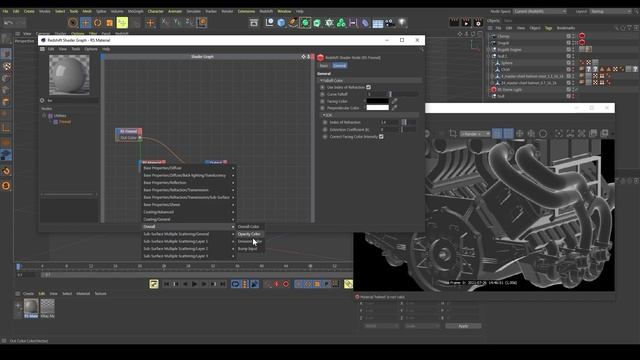The image size is (640, 360).
Task: Click the crop region icon in render view
Action: 453,133
